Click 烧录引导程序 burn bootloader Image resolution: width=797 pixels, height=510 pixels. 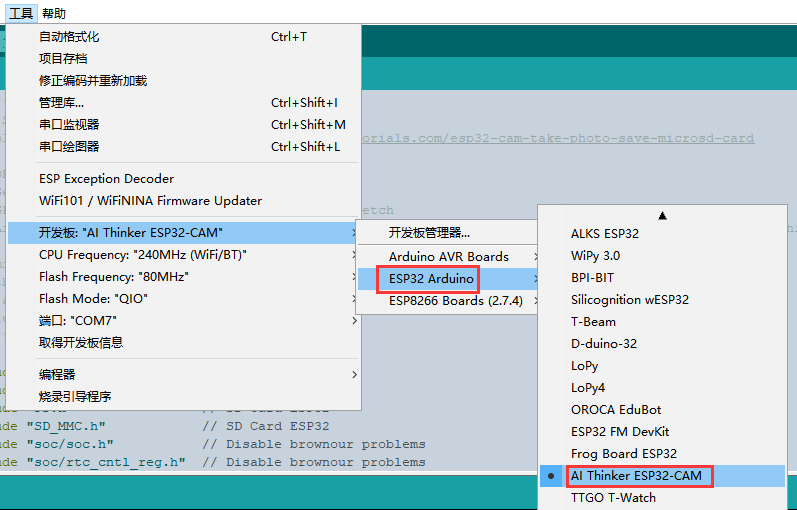[x=184, y=396]
